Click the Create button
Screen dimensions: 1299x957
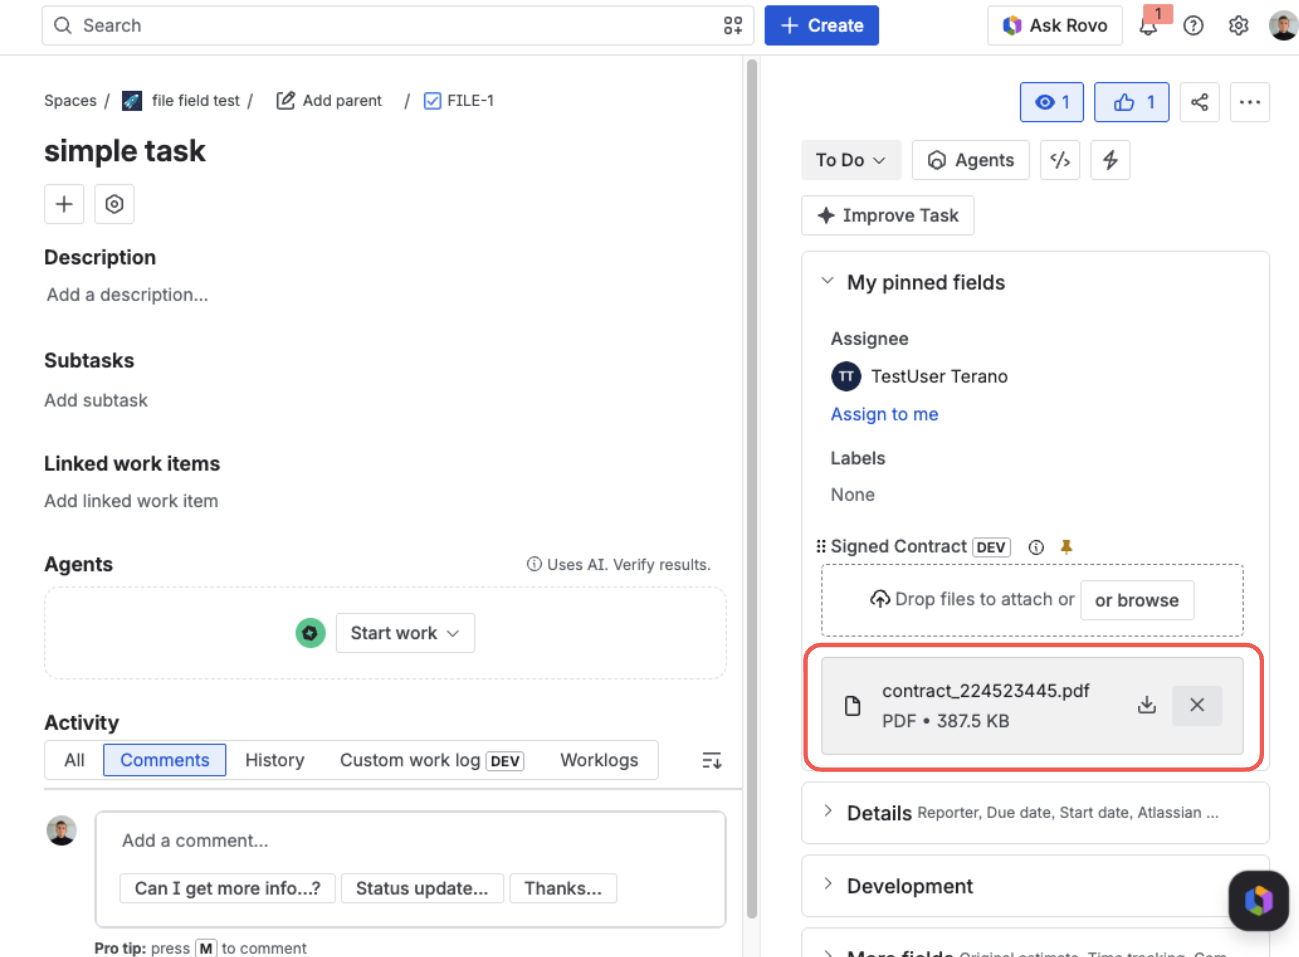click(822, 25)
